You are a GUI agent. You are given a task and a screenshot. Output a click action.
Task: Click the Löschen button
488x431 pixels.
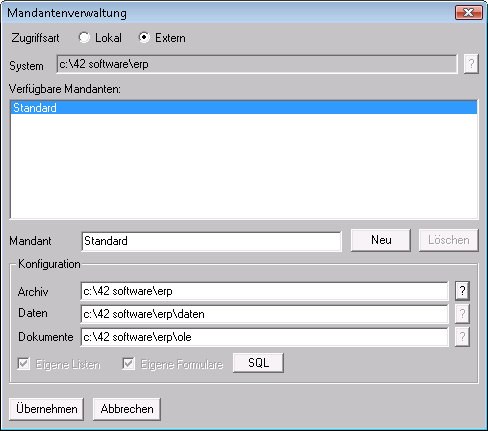click(x=448, y=240)
